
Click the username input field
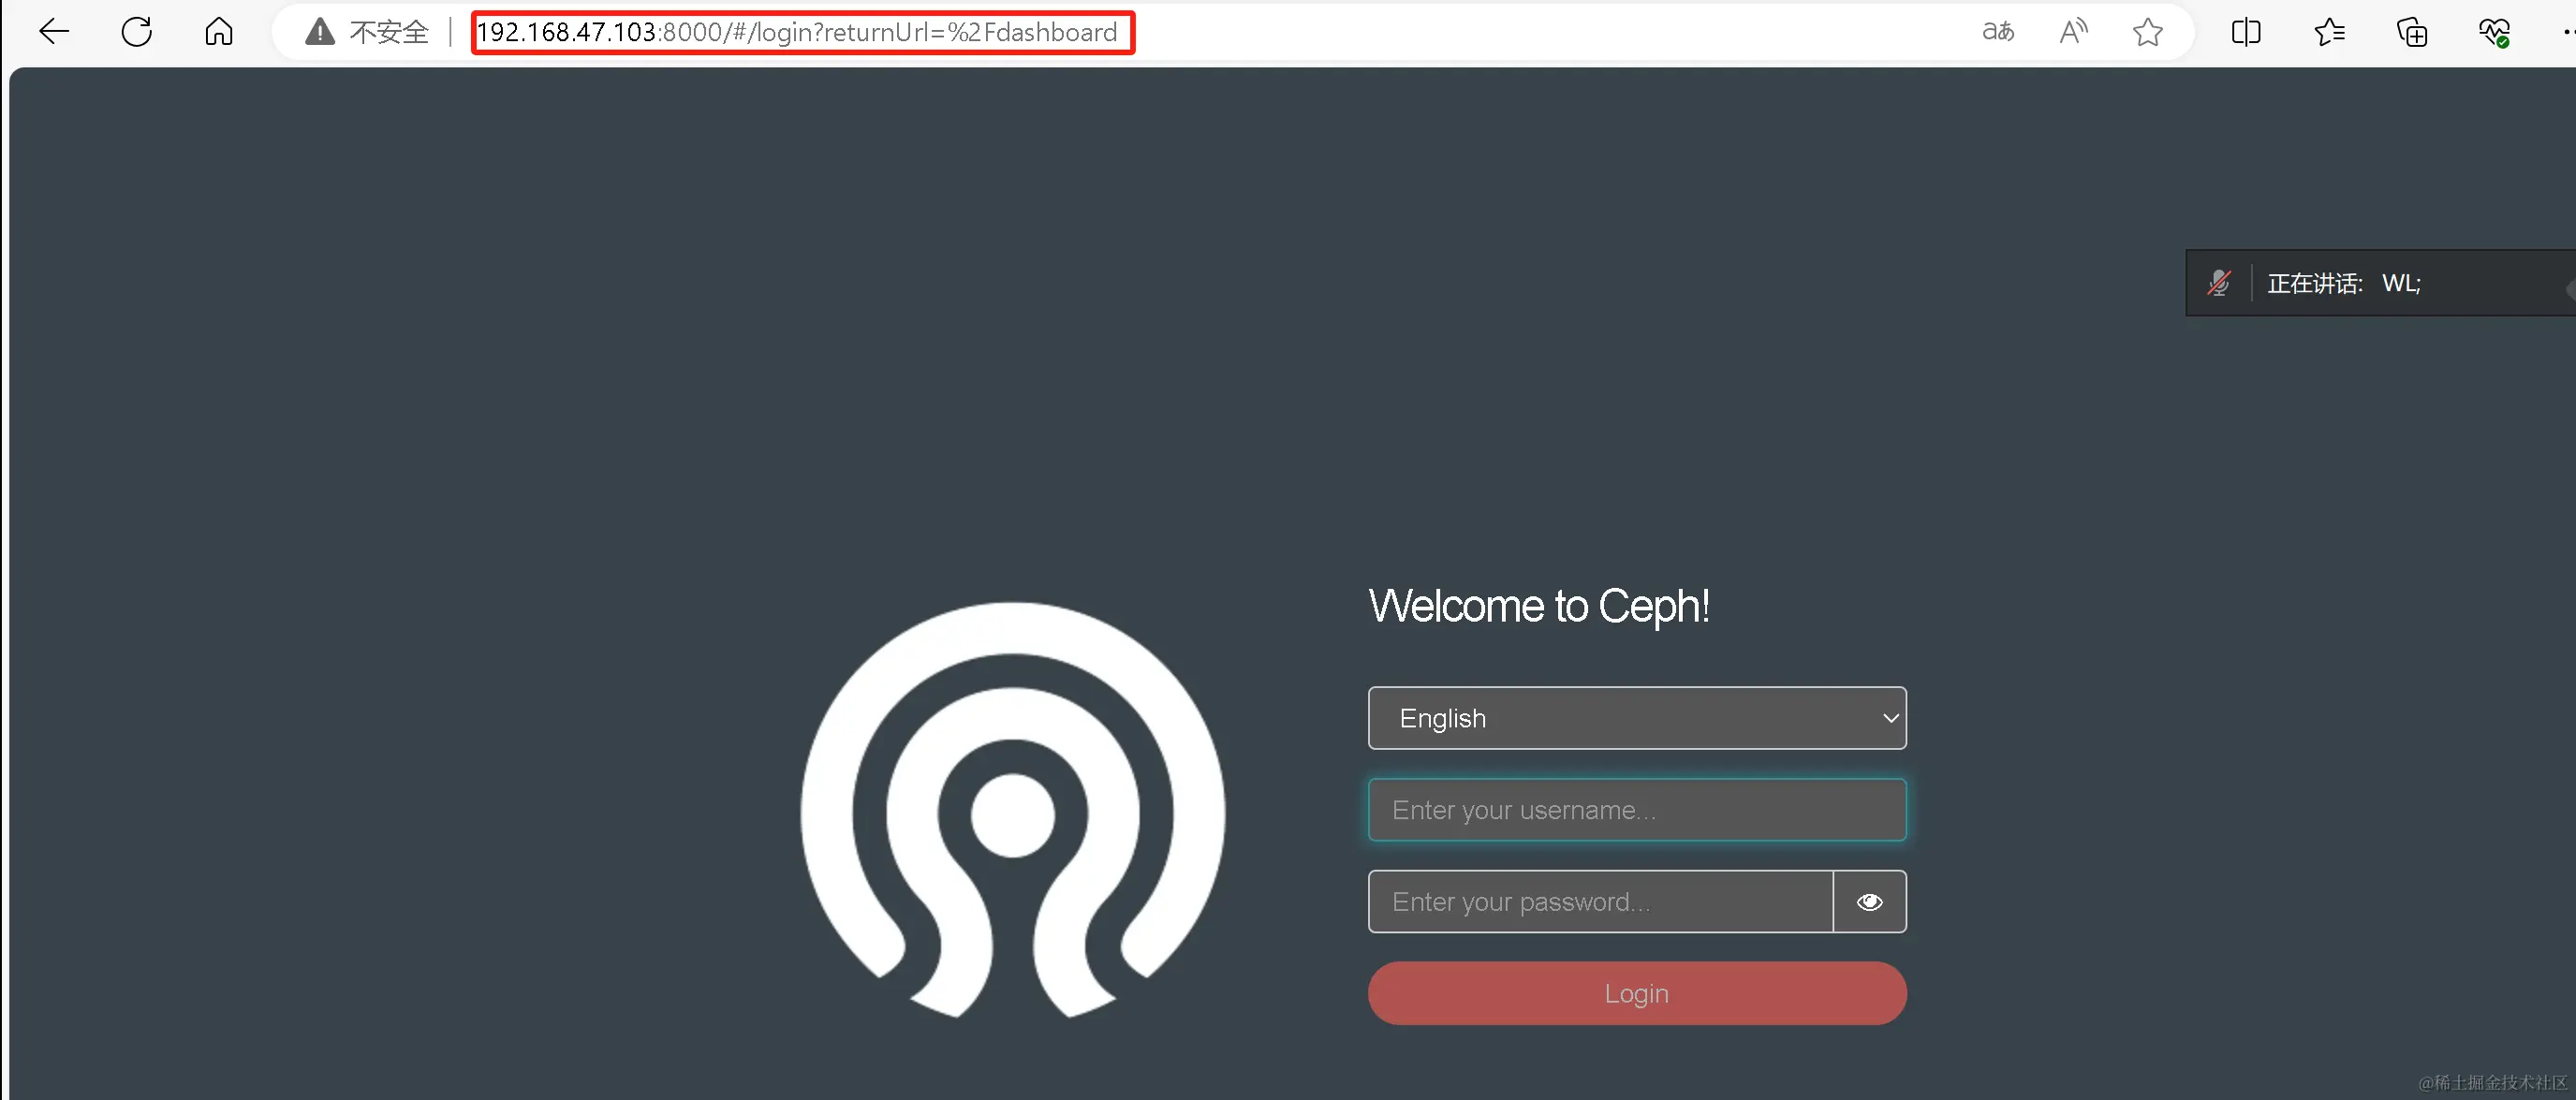click(x=1636, y=810)
